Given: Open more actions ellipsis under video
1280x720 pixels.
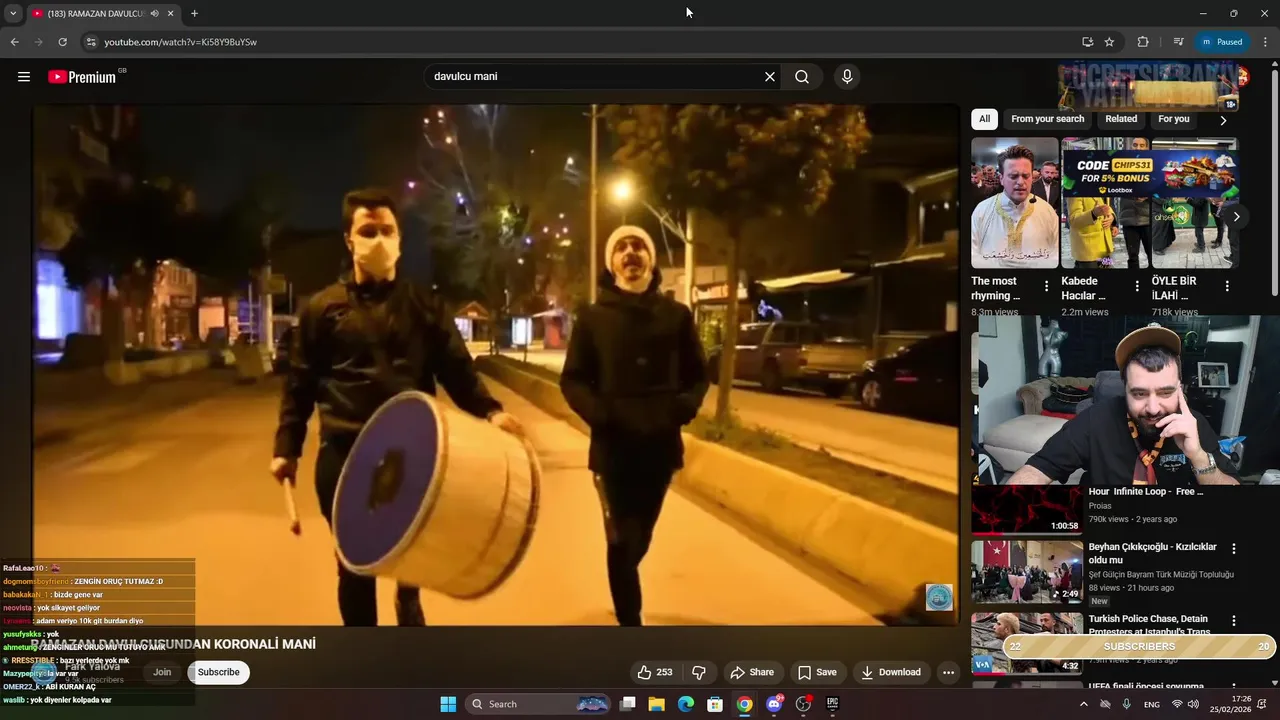Looking at the screenshot, I should pos(948,672).
